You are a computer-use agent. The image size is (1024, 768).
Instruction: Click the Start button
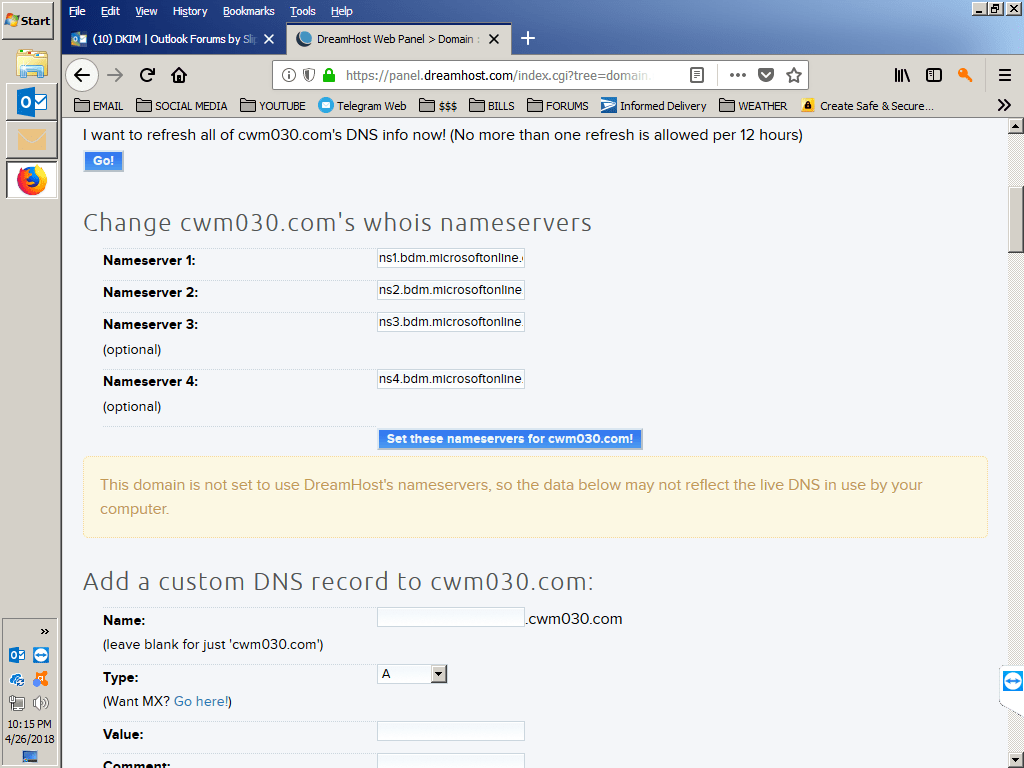[27, 20]
